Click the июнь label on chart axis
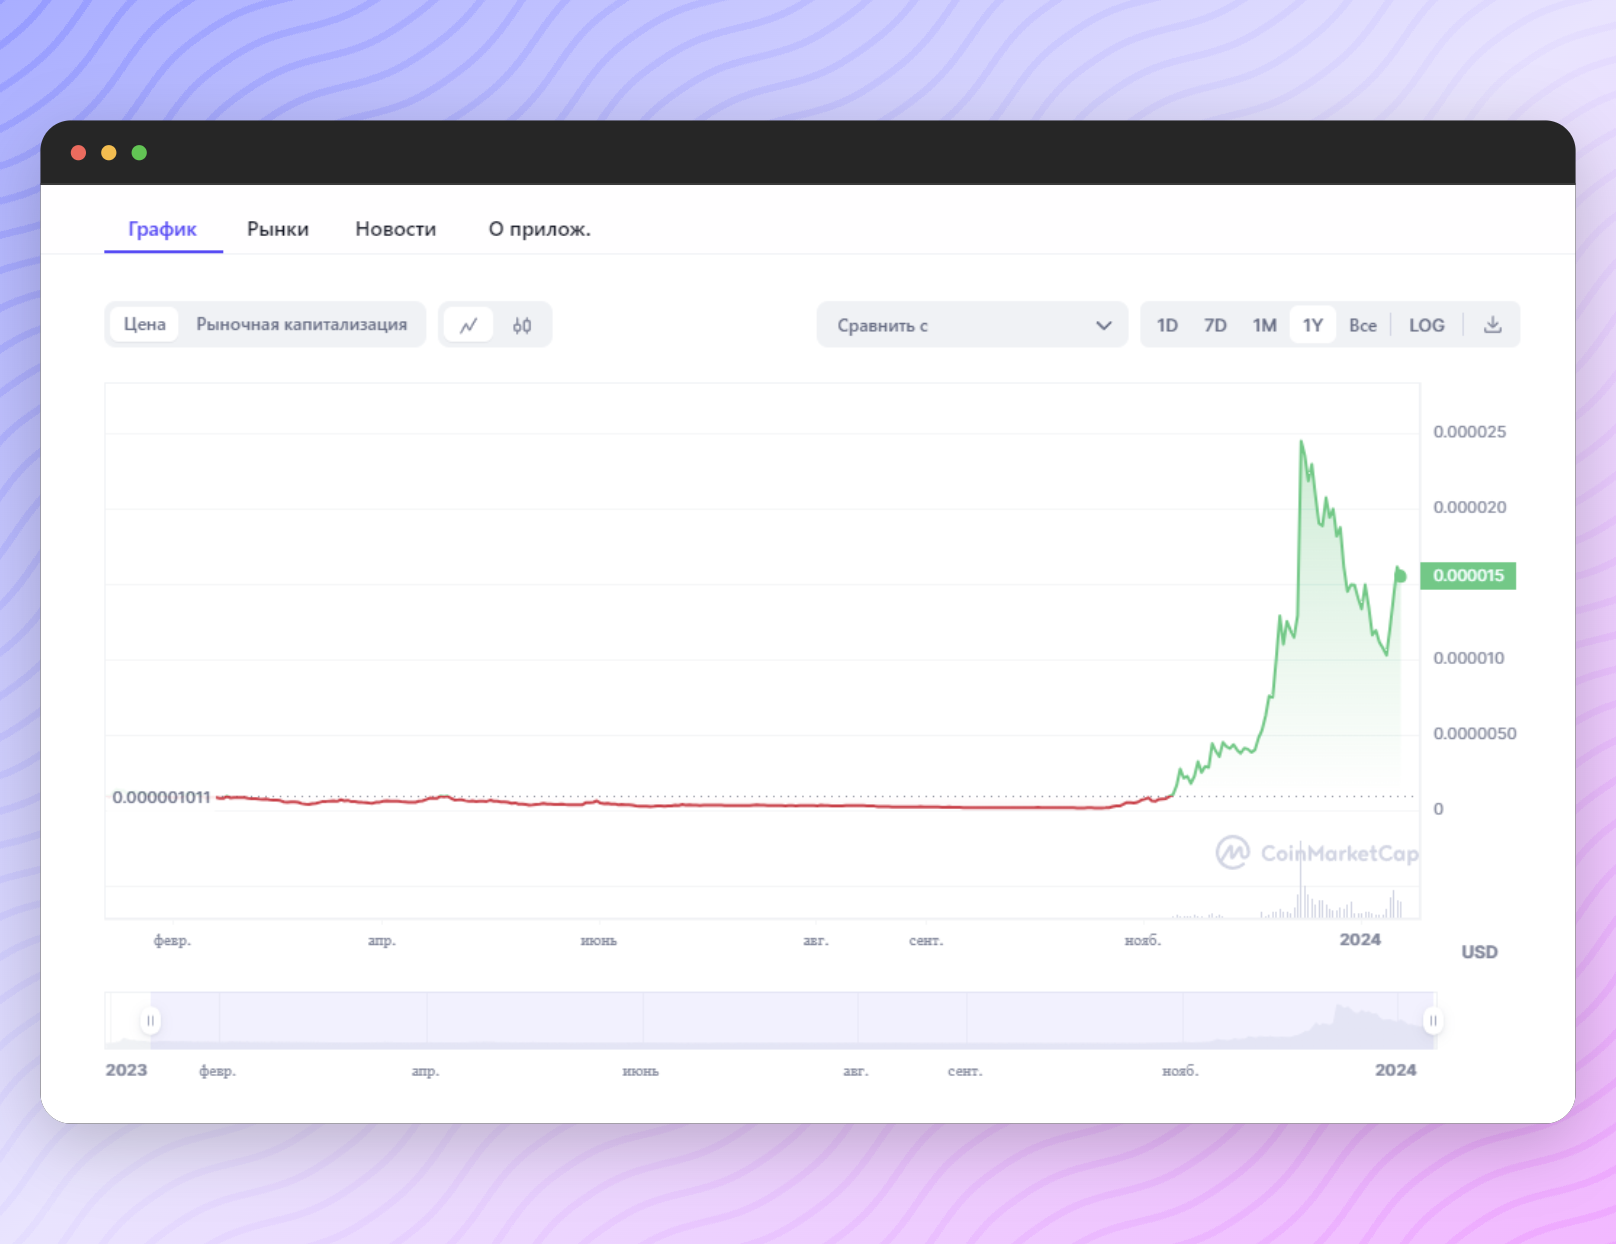 pyautogui.click(x=599, y=940)
